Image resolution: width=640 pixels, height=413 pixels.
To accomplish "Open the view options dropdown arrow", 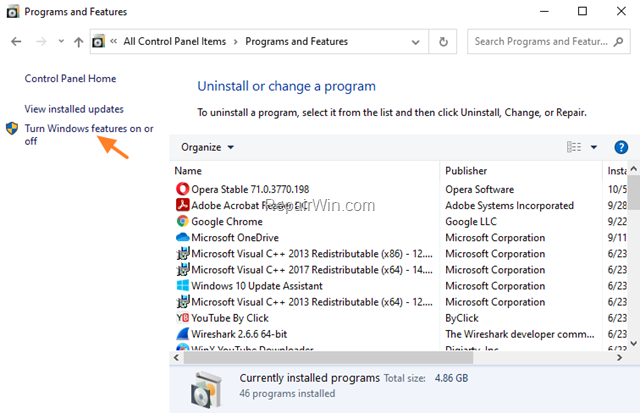I will point(594,147).
